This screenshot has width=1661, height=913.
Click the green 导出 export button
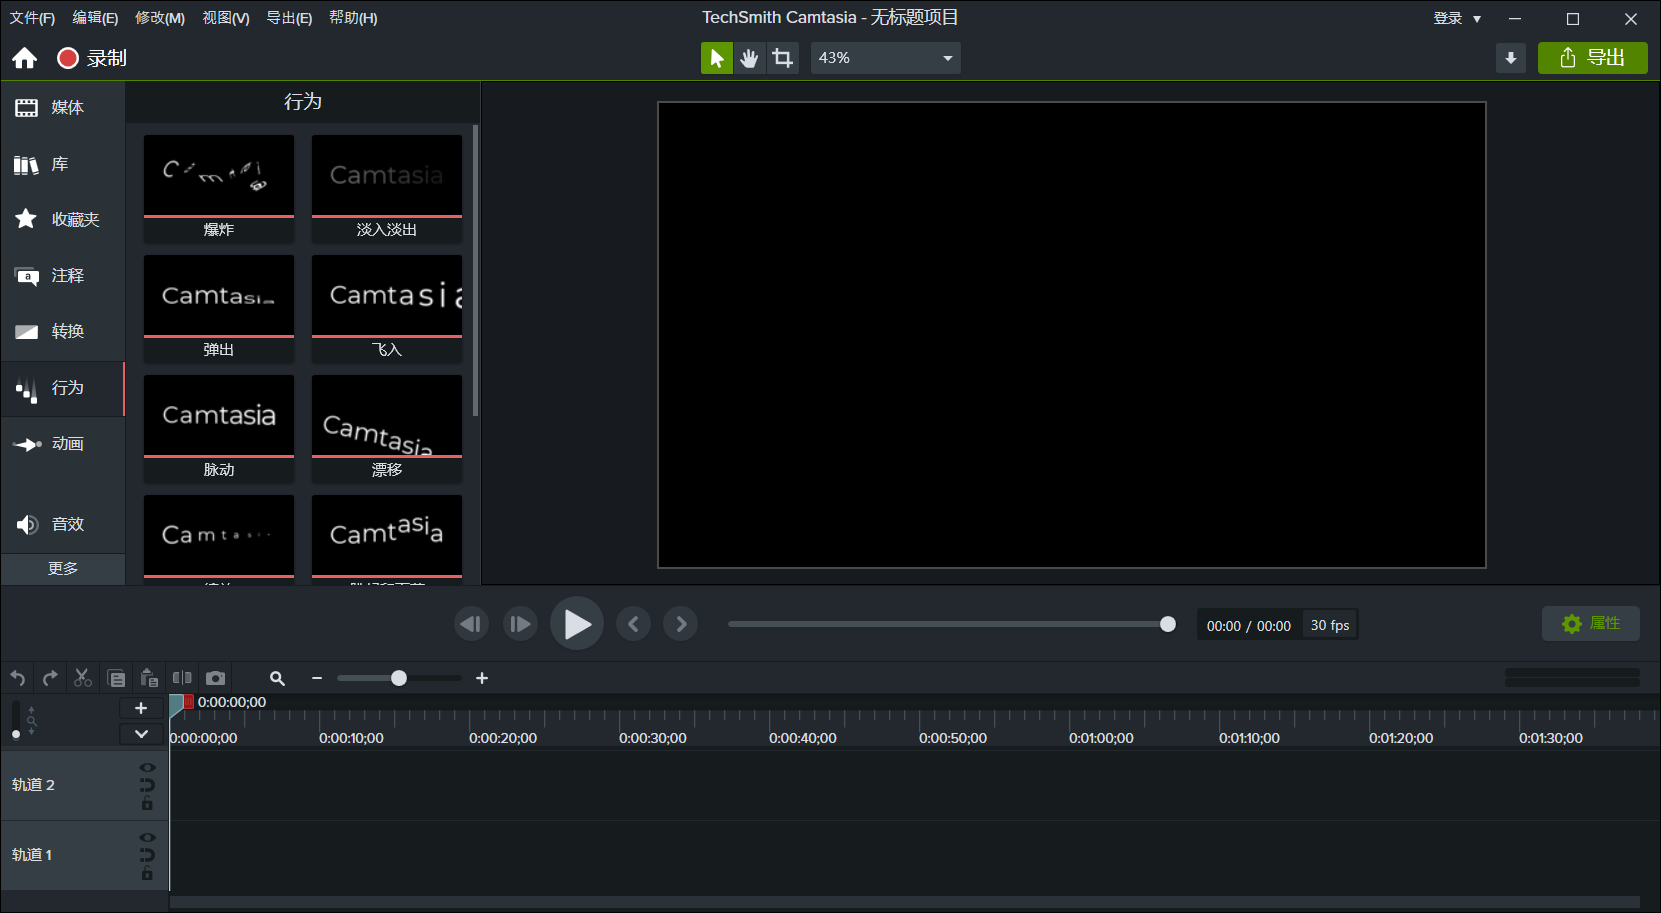click(1593, 57)
